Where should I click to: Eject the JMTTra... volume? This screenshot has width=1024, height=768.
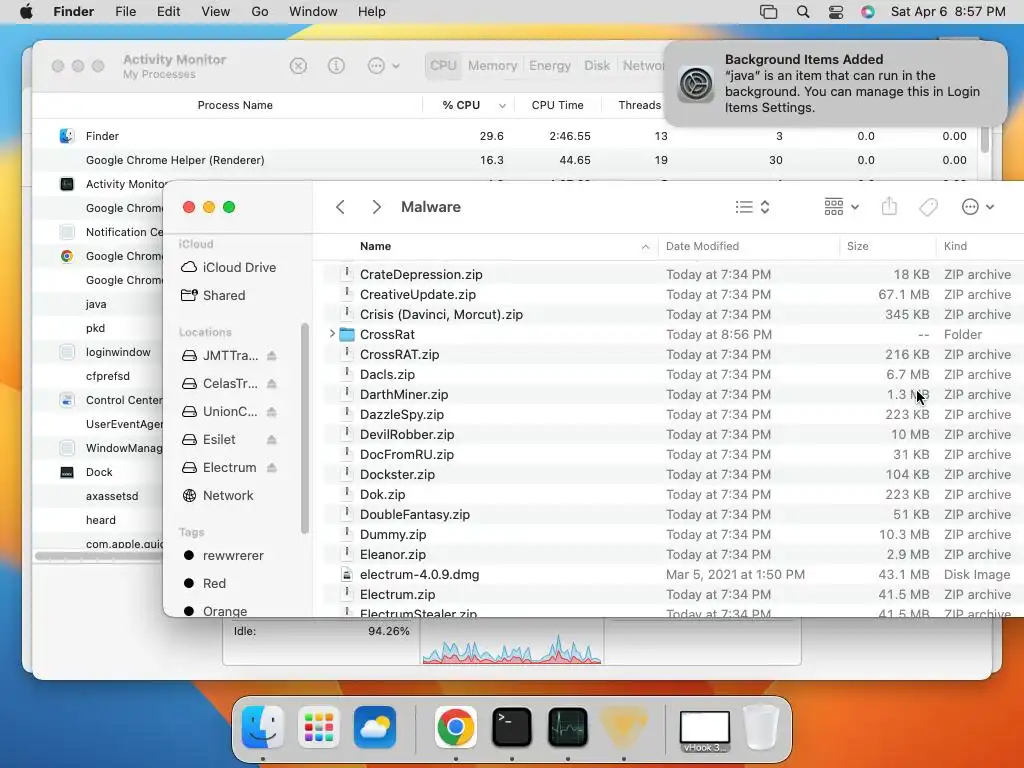click(272, 356)
